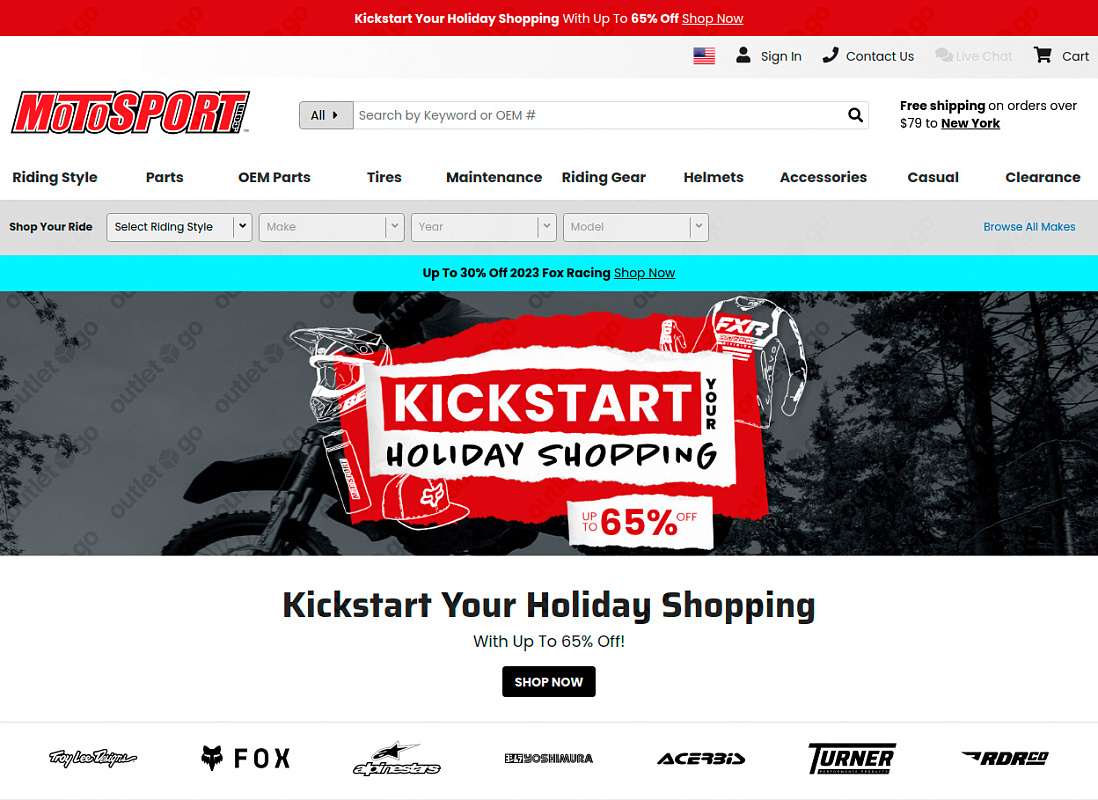Open the OEM Parts menu item
The image size is (1098, 800).
[x=274, y=177]
